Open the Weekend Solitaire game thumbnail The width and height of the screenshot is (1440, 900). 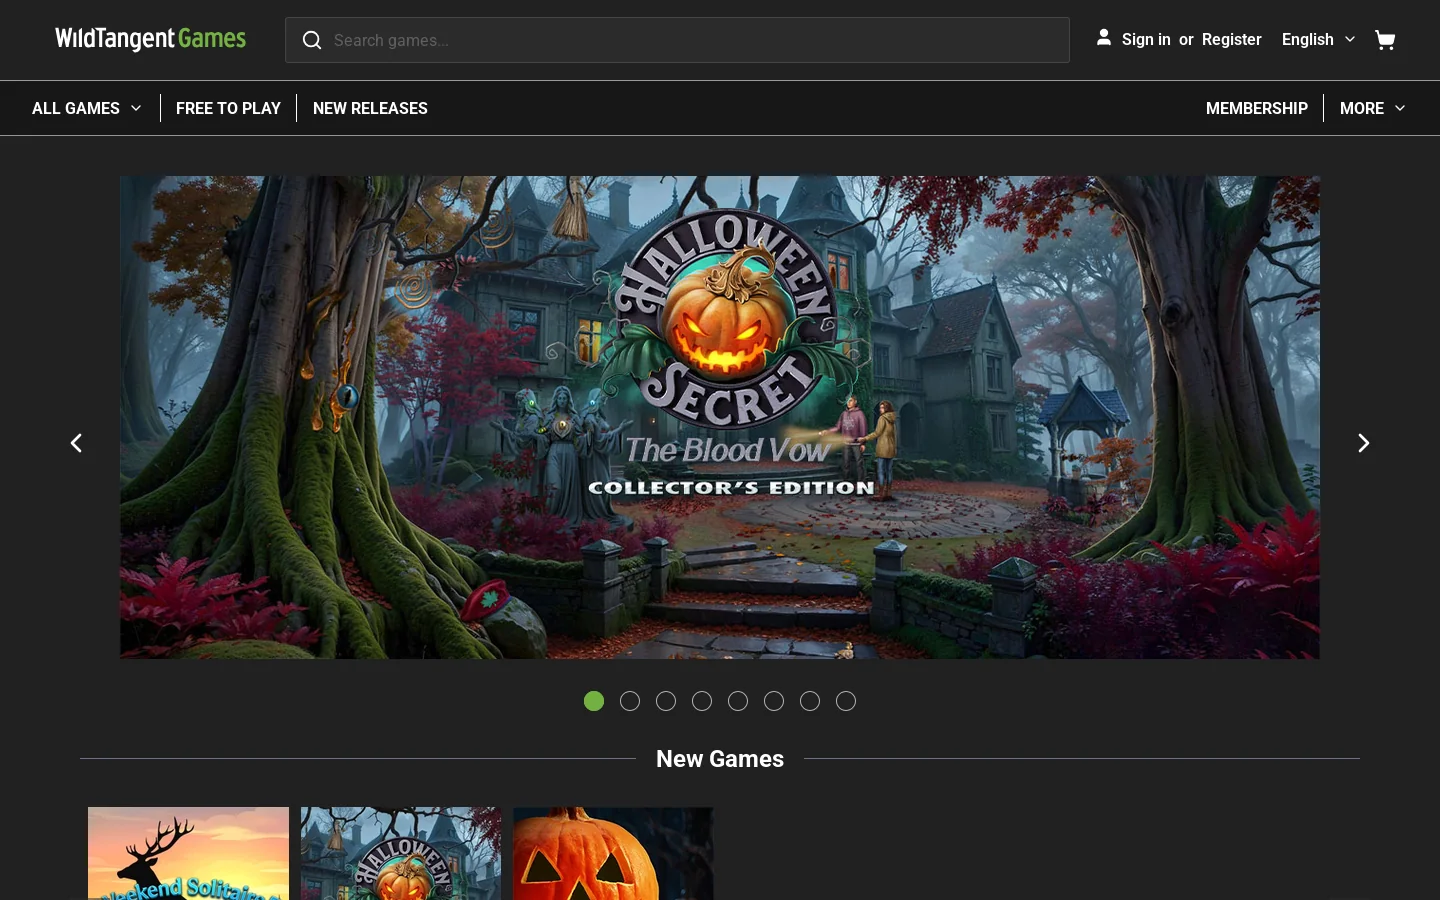click(188, 853)
